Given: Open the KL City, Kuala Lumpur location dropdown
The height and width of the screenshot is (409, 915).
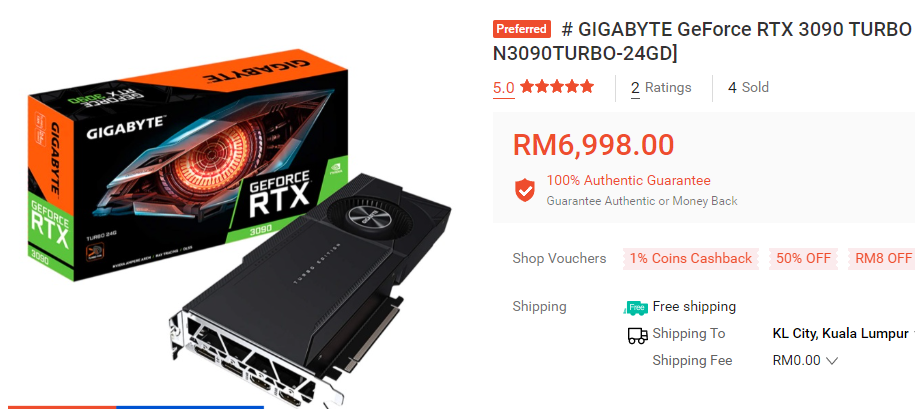Looking at the screenshot, I should (x=843, y=334).
